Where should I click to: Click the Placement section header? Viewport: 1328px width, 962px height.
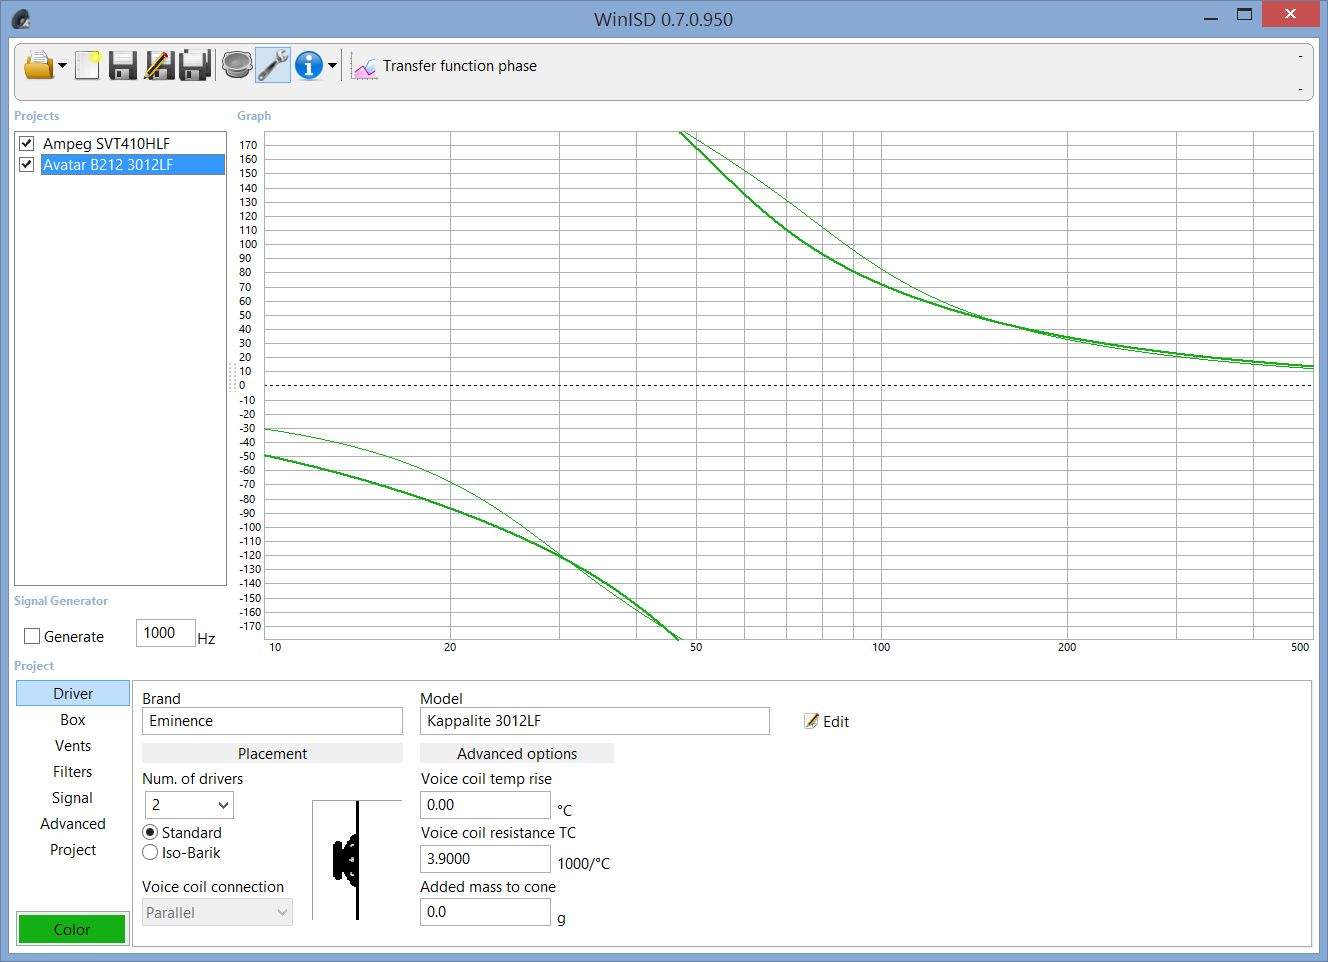pyautogui.click(x=272, y=753)
